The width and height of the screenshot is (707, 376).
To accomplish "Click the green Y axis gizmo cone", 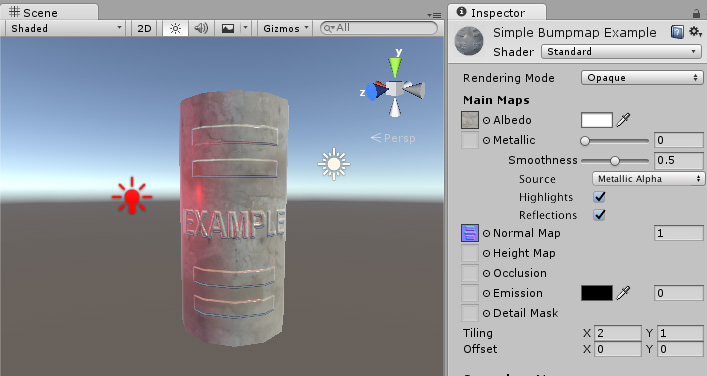I will [x=395, y=67].
